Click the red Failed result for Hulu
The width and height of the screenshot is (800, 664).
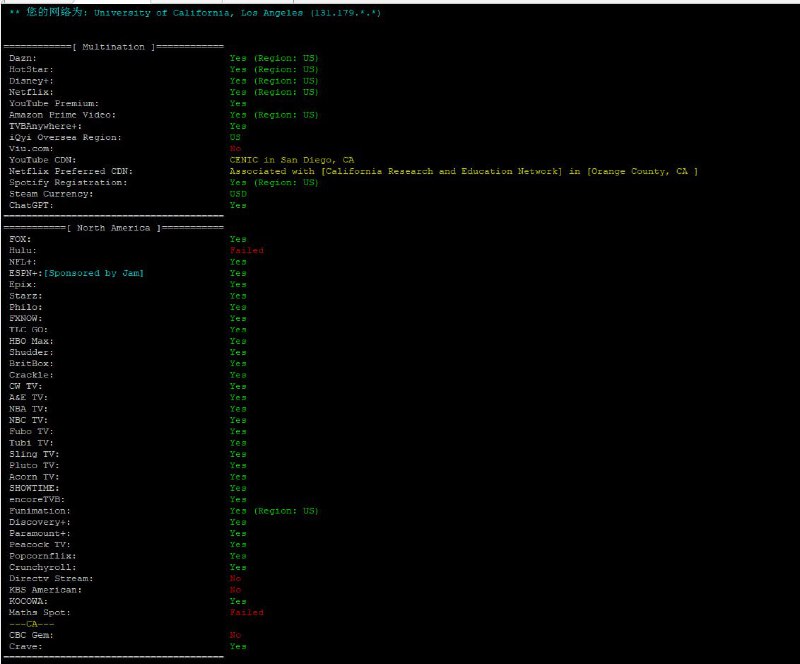point(246,250)
